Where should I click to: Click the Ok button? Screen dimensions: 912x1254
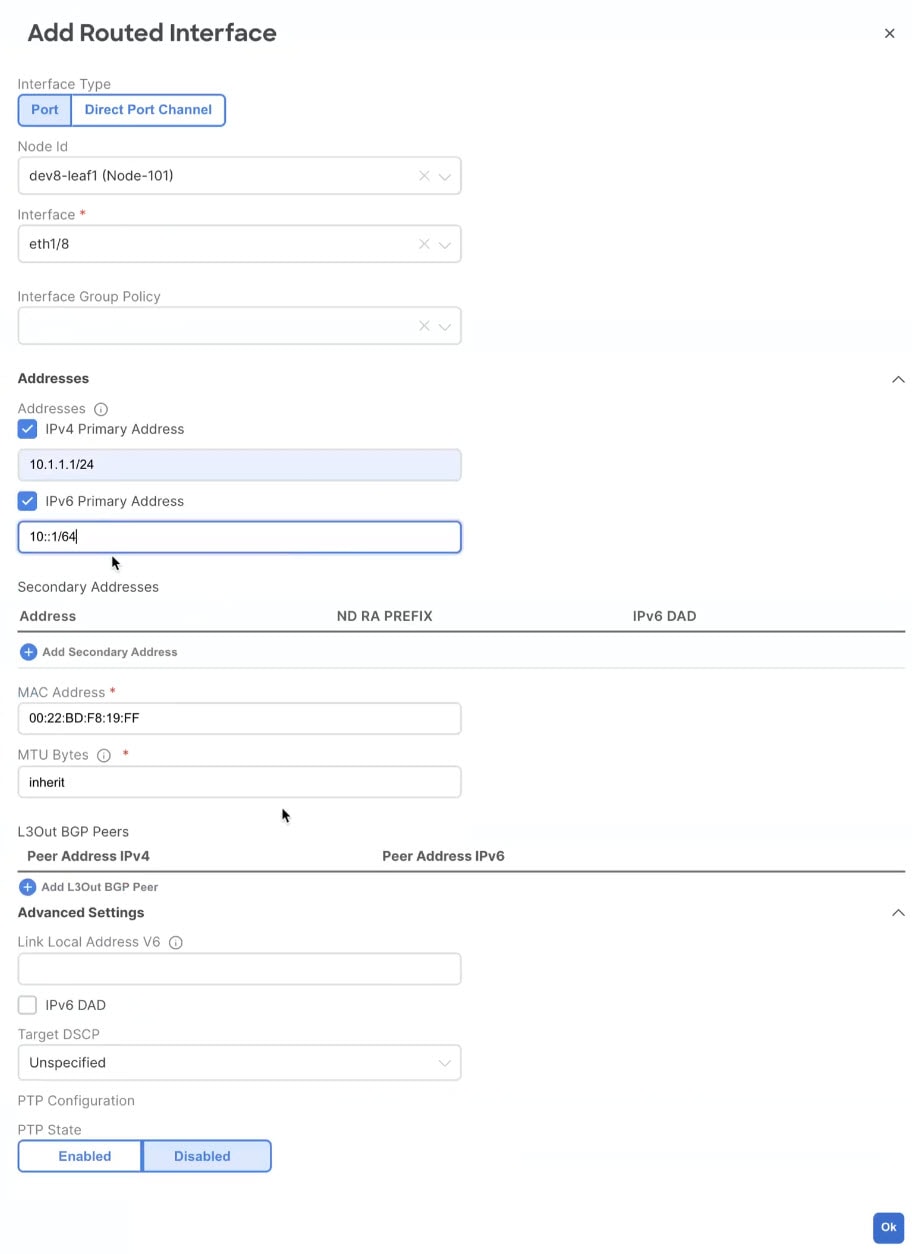[x=888, y=1228]
